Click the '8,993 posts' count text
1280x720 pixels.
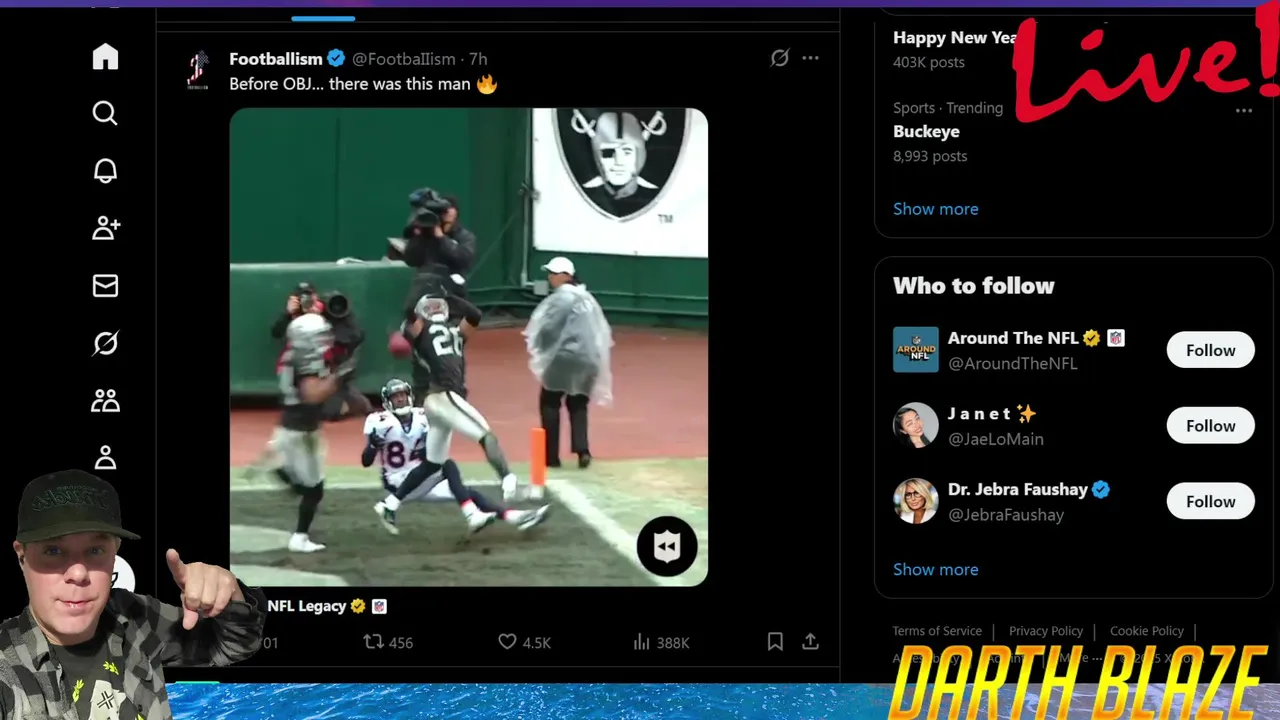[930, 156]
